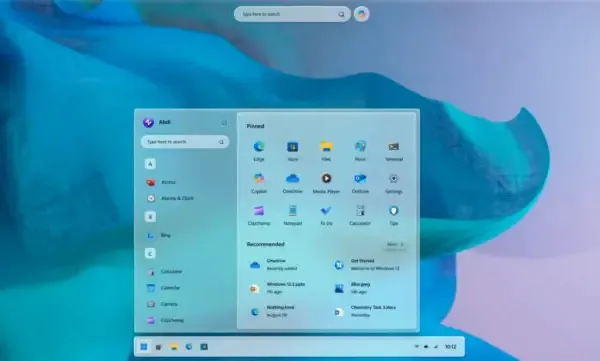Jump to letter A in app list

click(x=150, y=164)
